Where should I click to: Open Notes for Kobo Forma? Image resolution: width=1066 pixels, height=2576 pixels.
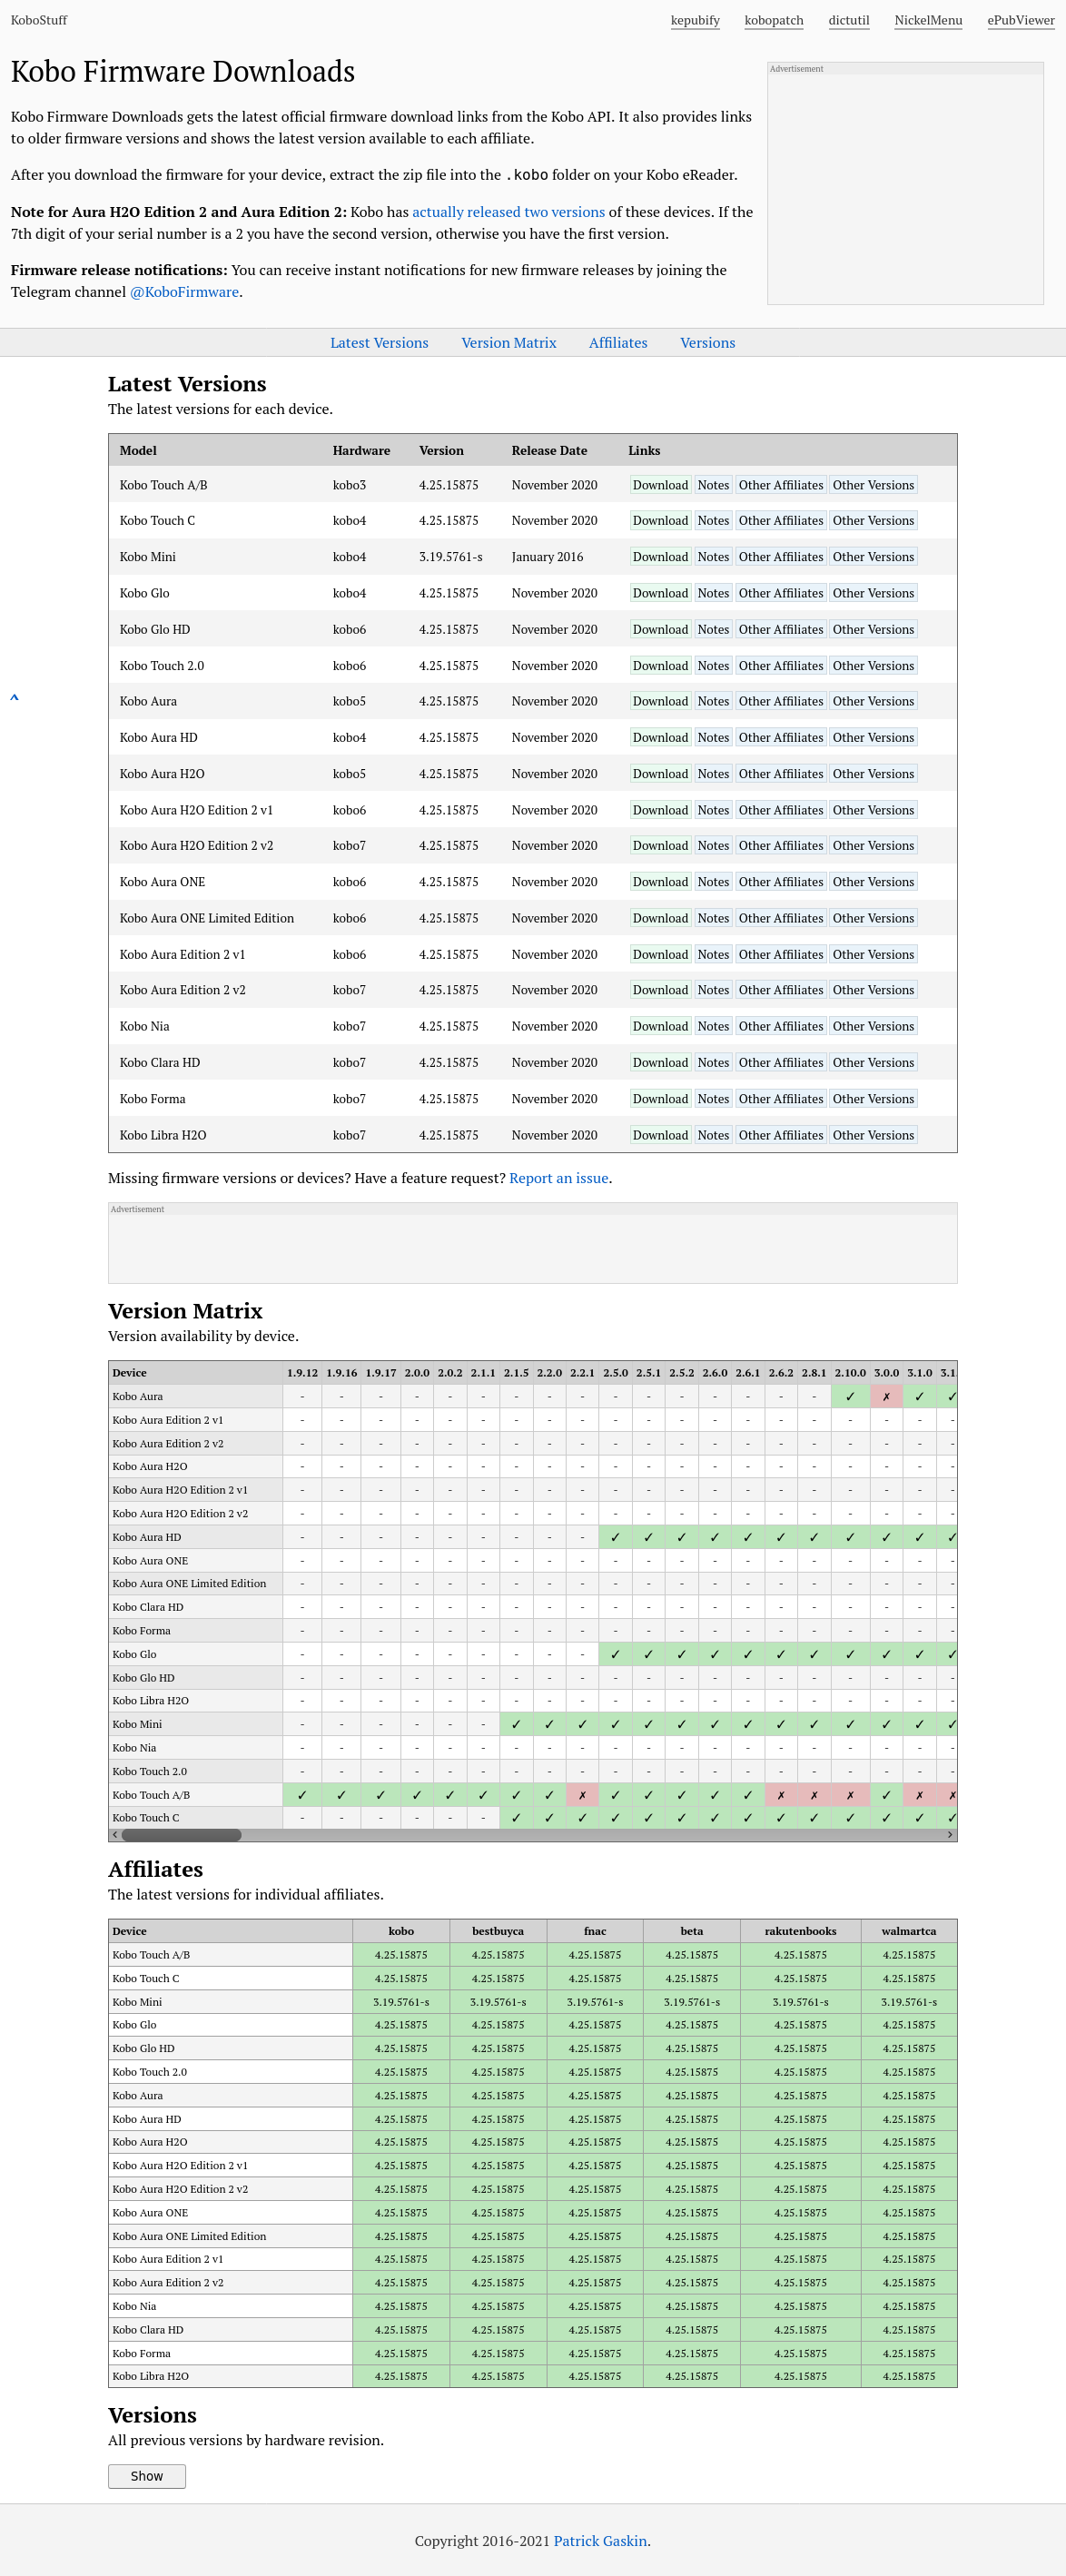click(x=713, y=1099)
